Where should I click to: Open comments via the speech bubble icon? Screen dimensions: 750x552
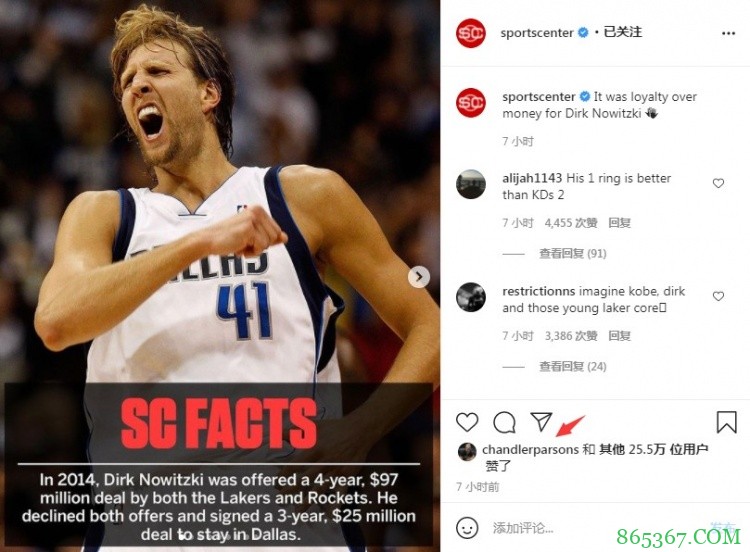(504, 422)
